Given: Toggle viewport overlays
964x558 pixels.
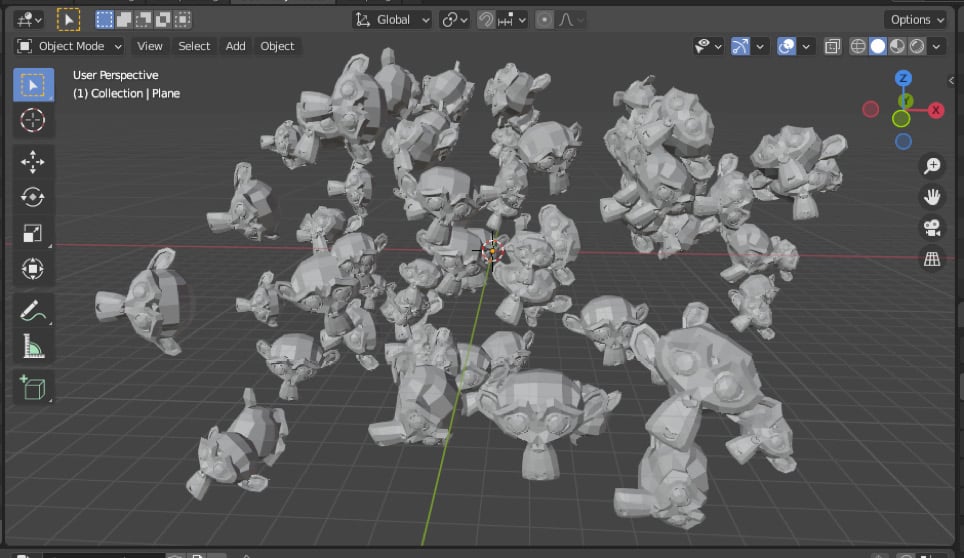Looking at the screenshot, I should 786,46.
